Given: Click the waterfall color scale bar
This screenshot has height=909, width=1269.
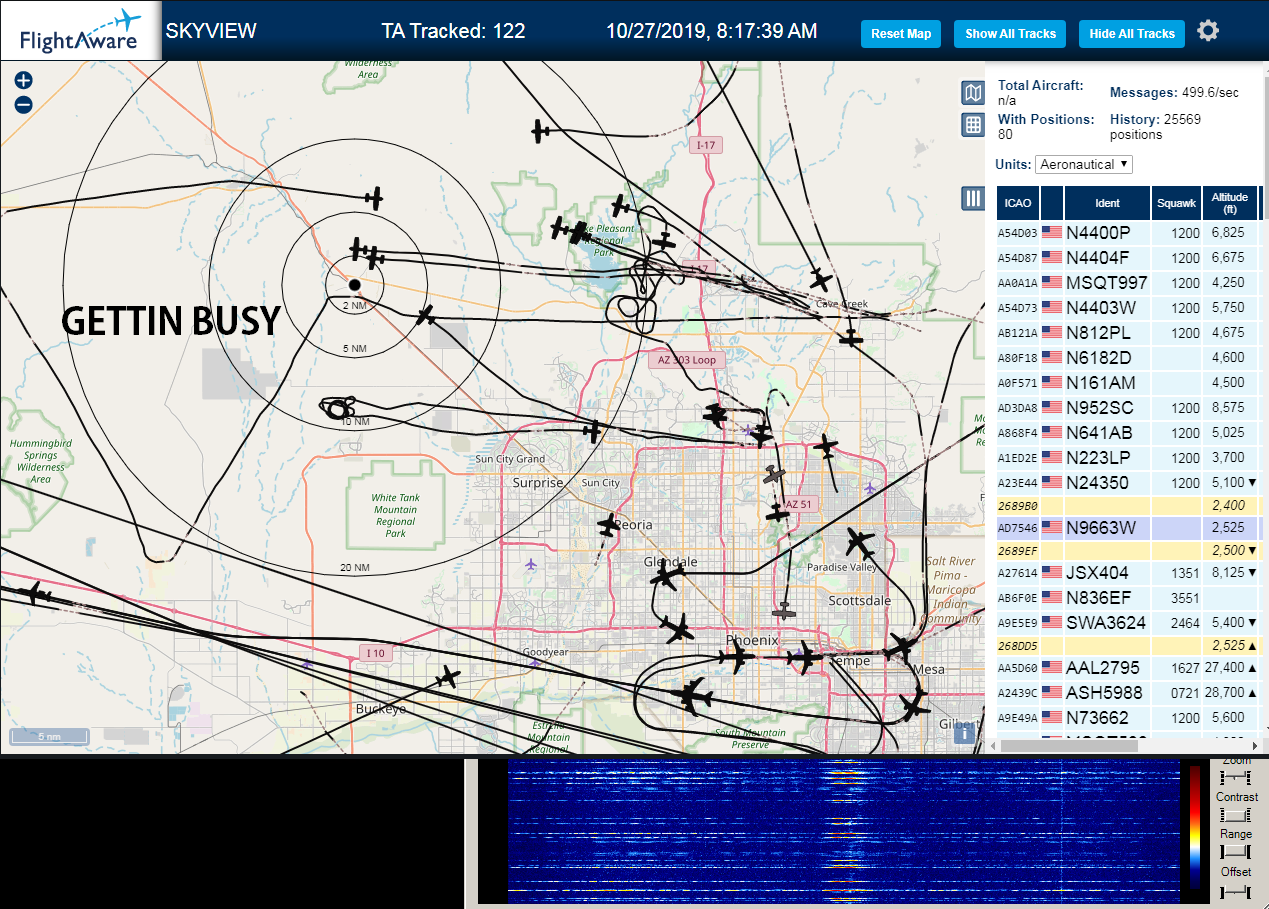Looking at the screenshot, I should click(x=1194, y=827).
